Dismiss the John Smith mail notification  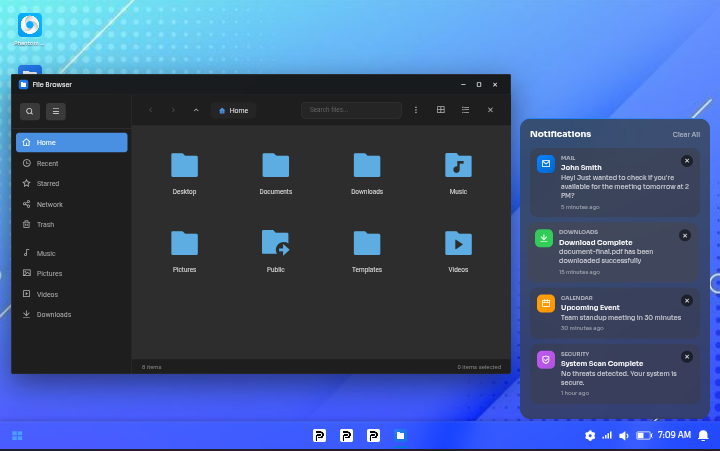(x=687, y=161)
